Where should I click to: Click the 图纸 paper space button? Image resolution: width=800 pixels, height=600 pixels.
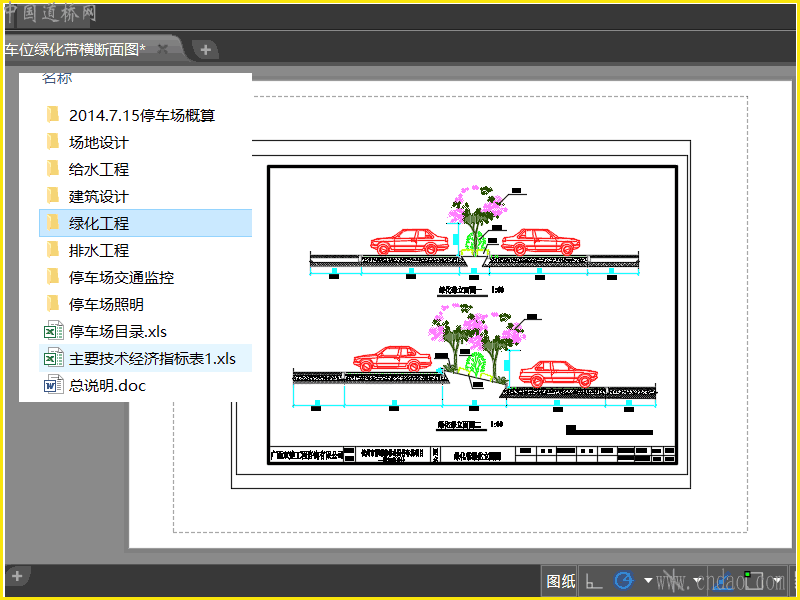(560, 581)
